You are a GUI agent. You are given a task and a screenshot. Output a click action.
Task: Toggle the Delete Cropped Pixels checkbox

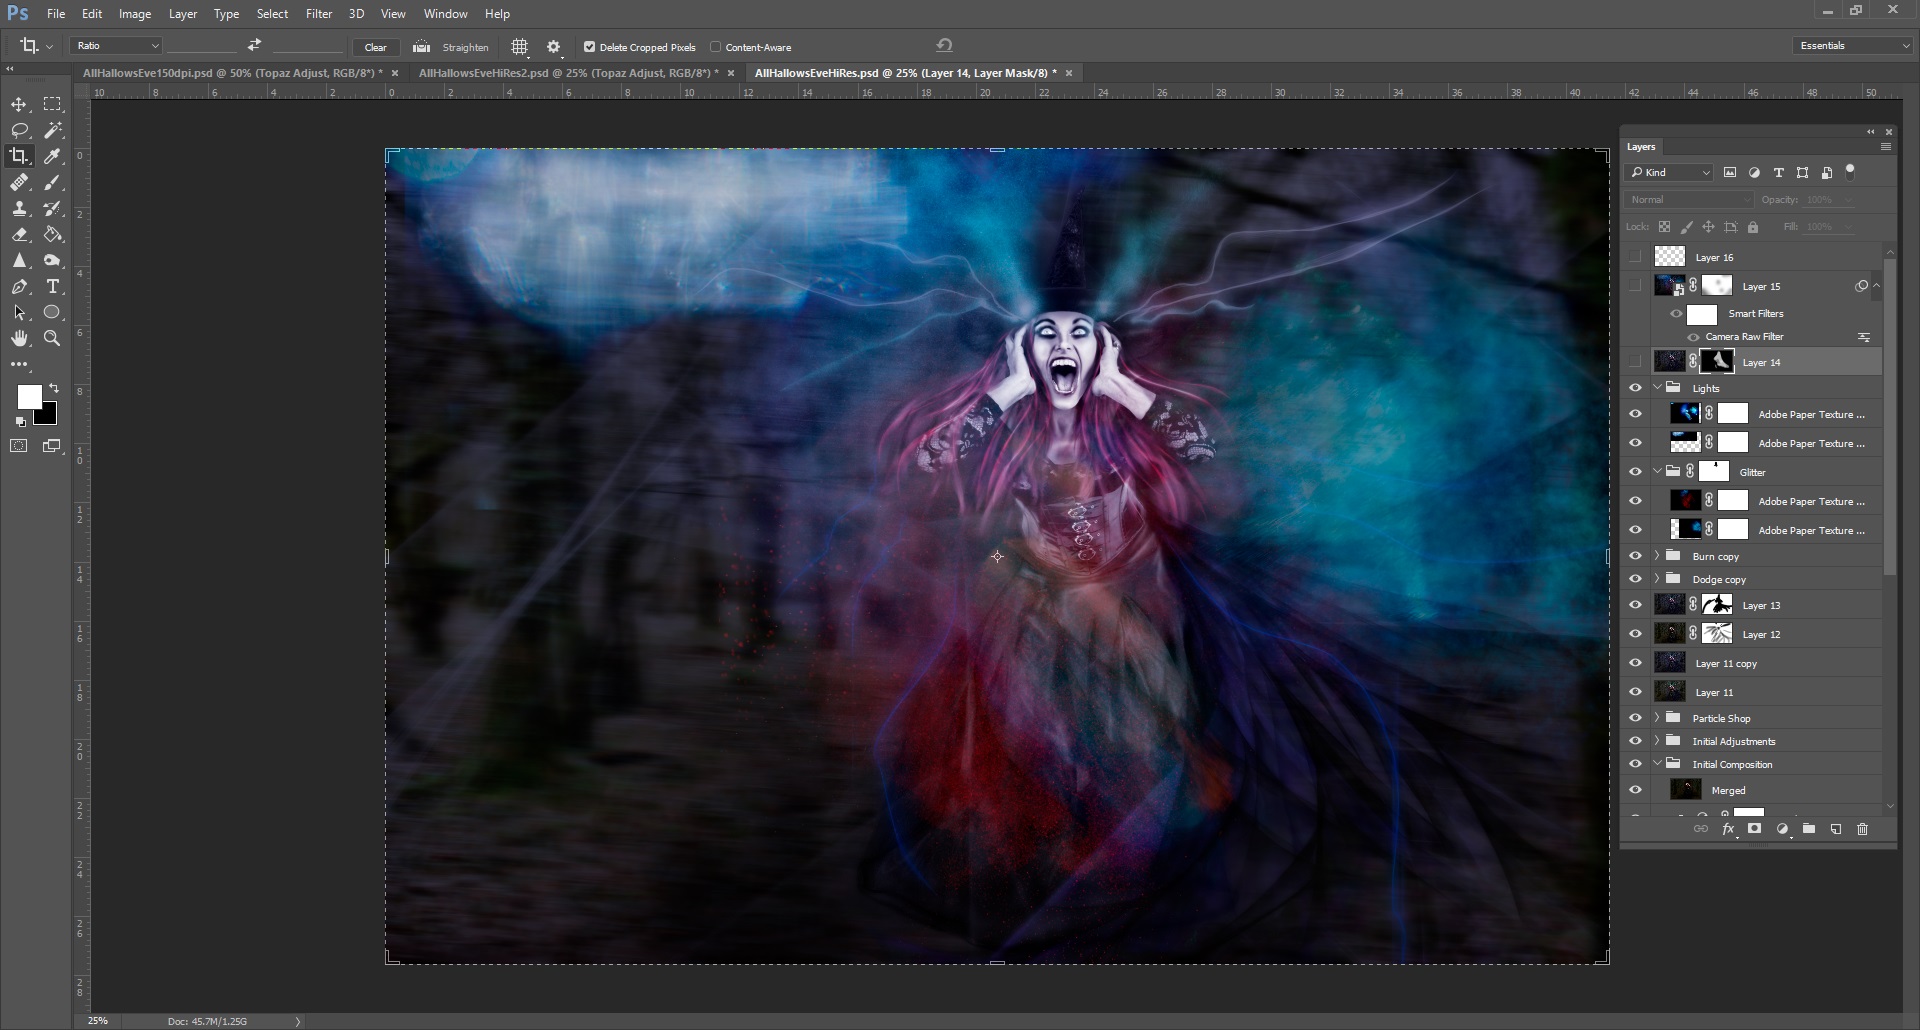(590, 46)
